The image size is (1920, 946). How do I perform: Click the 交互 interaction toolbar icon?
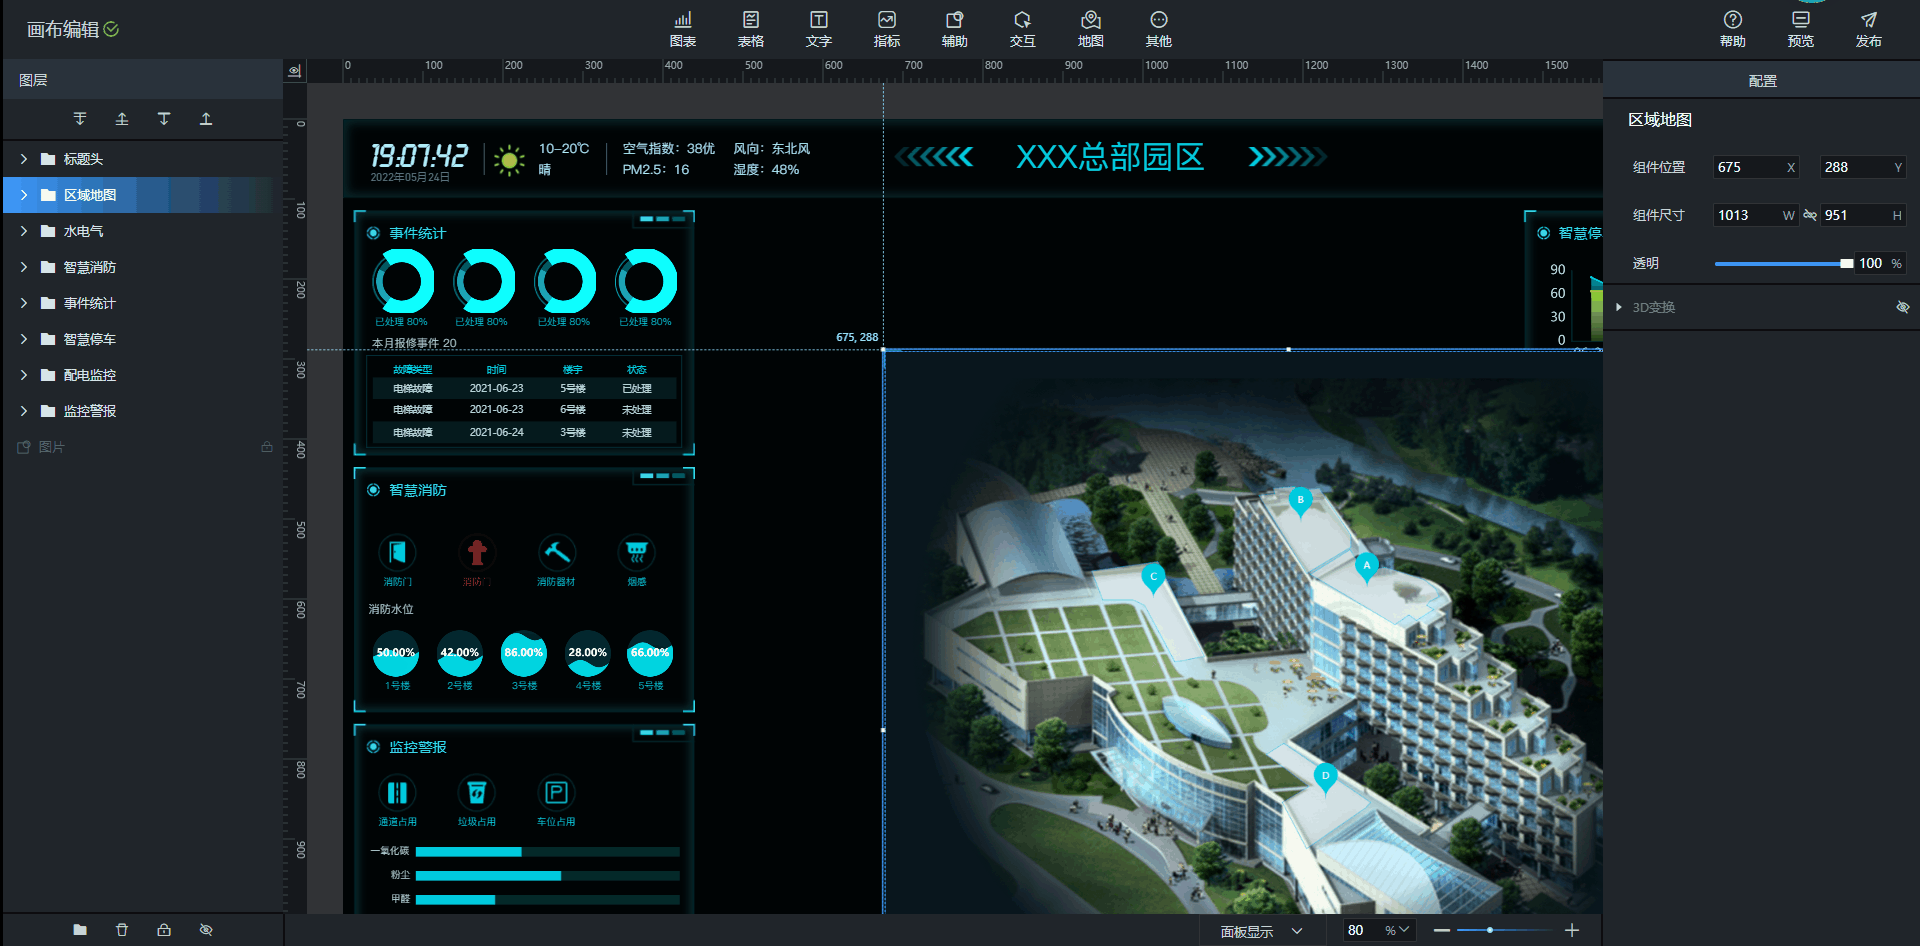pos(1022,29)
